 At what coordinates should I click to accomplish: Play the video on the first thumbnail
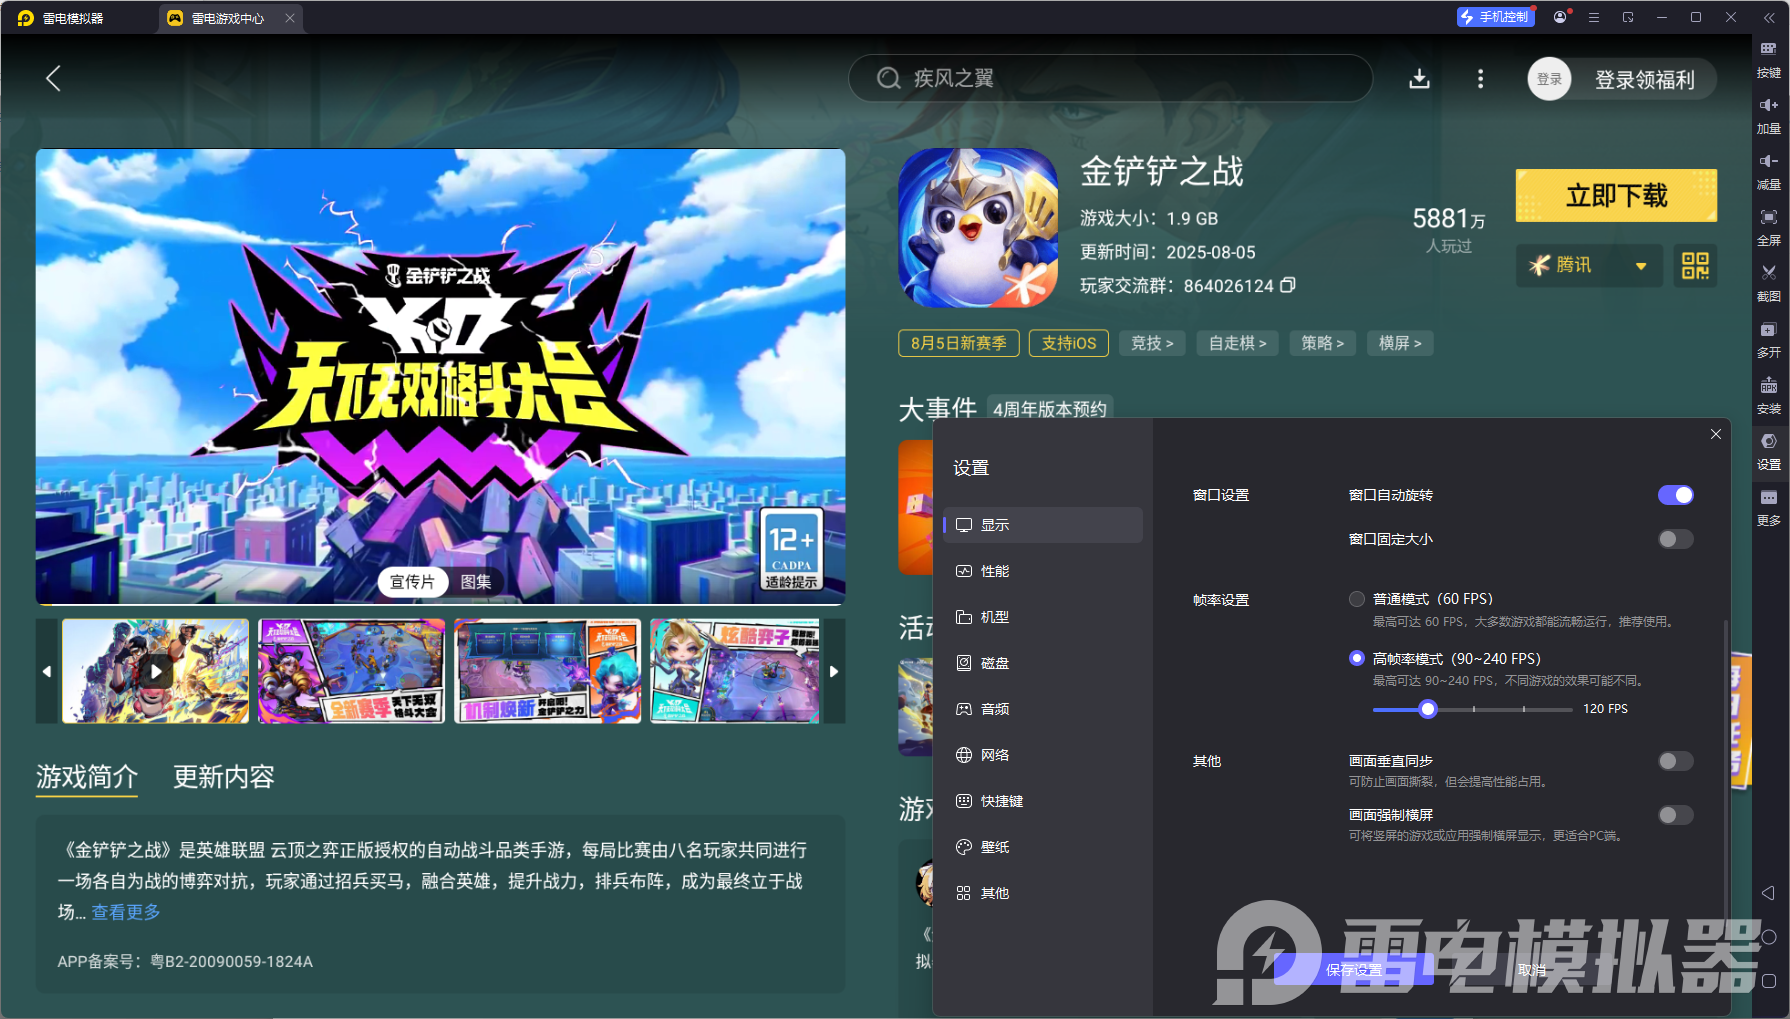point(155,671)
